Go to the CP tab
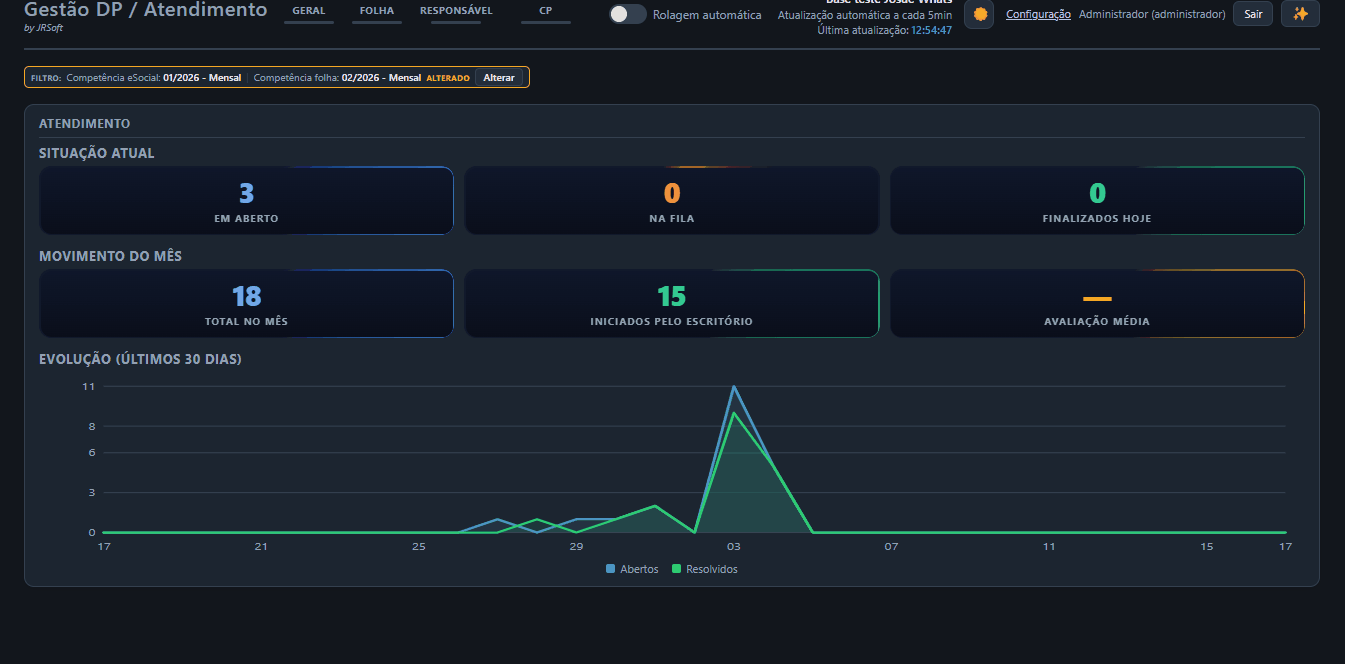Viewport: 1345px width, 664px height. (546, 12)
